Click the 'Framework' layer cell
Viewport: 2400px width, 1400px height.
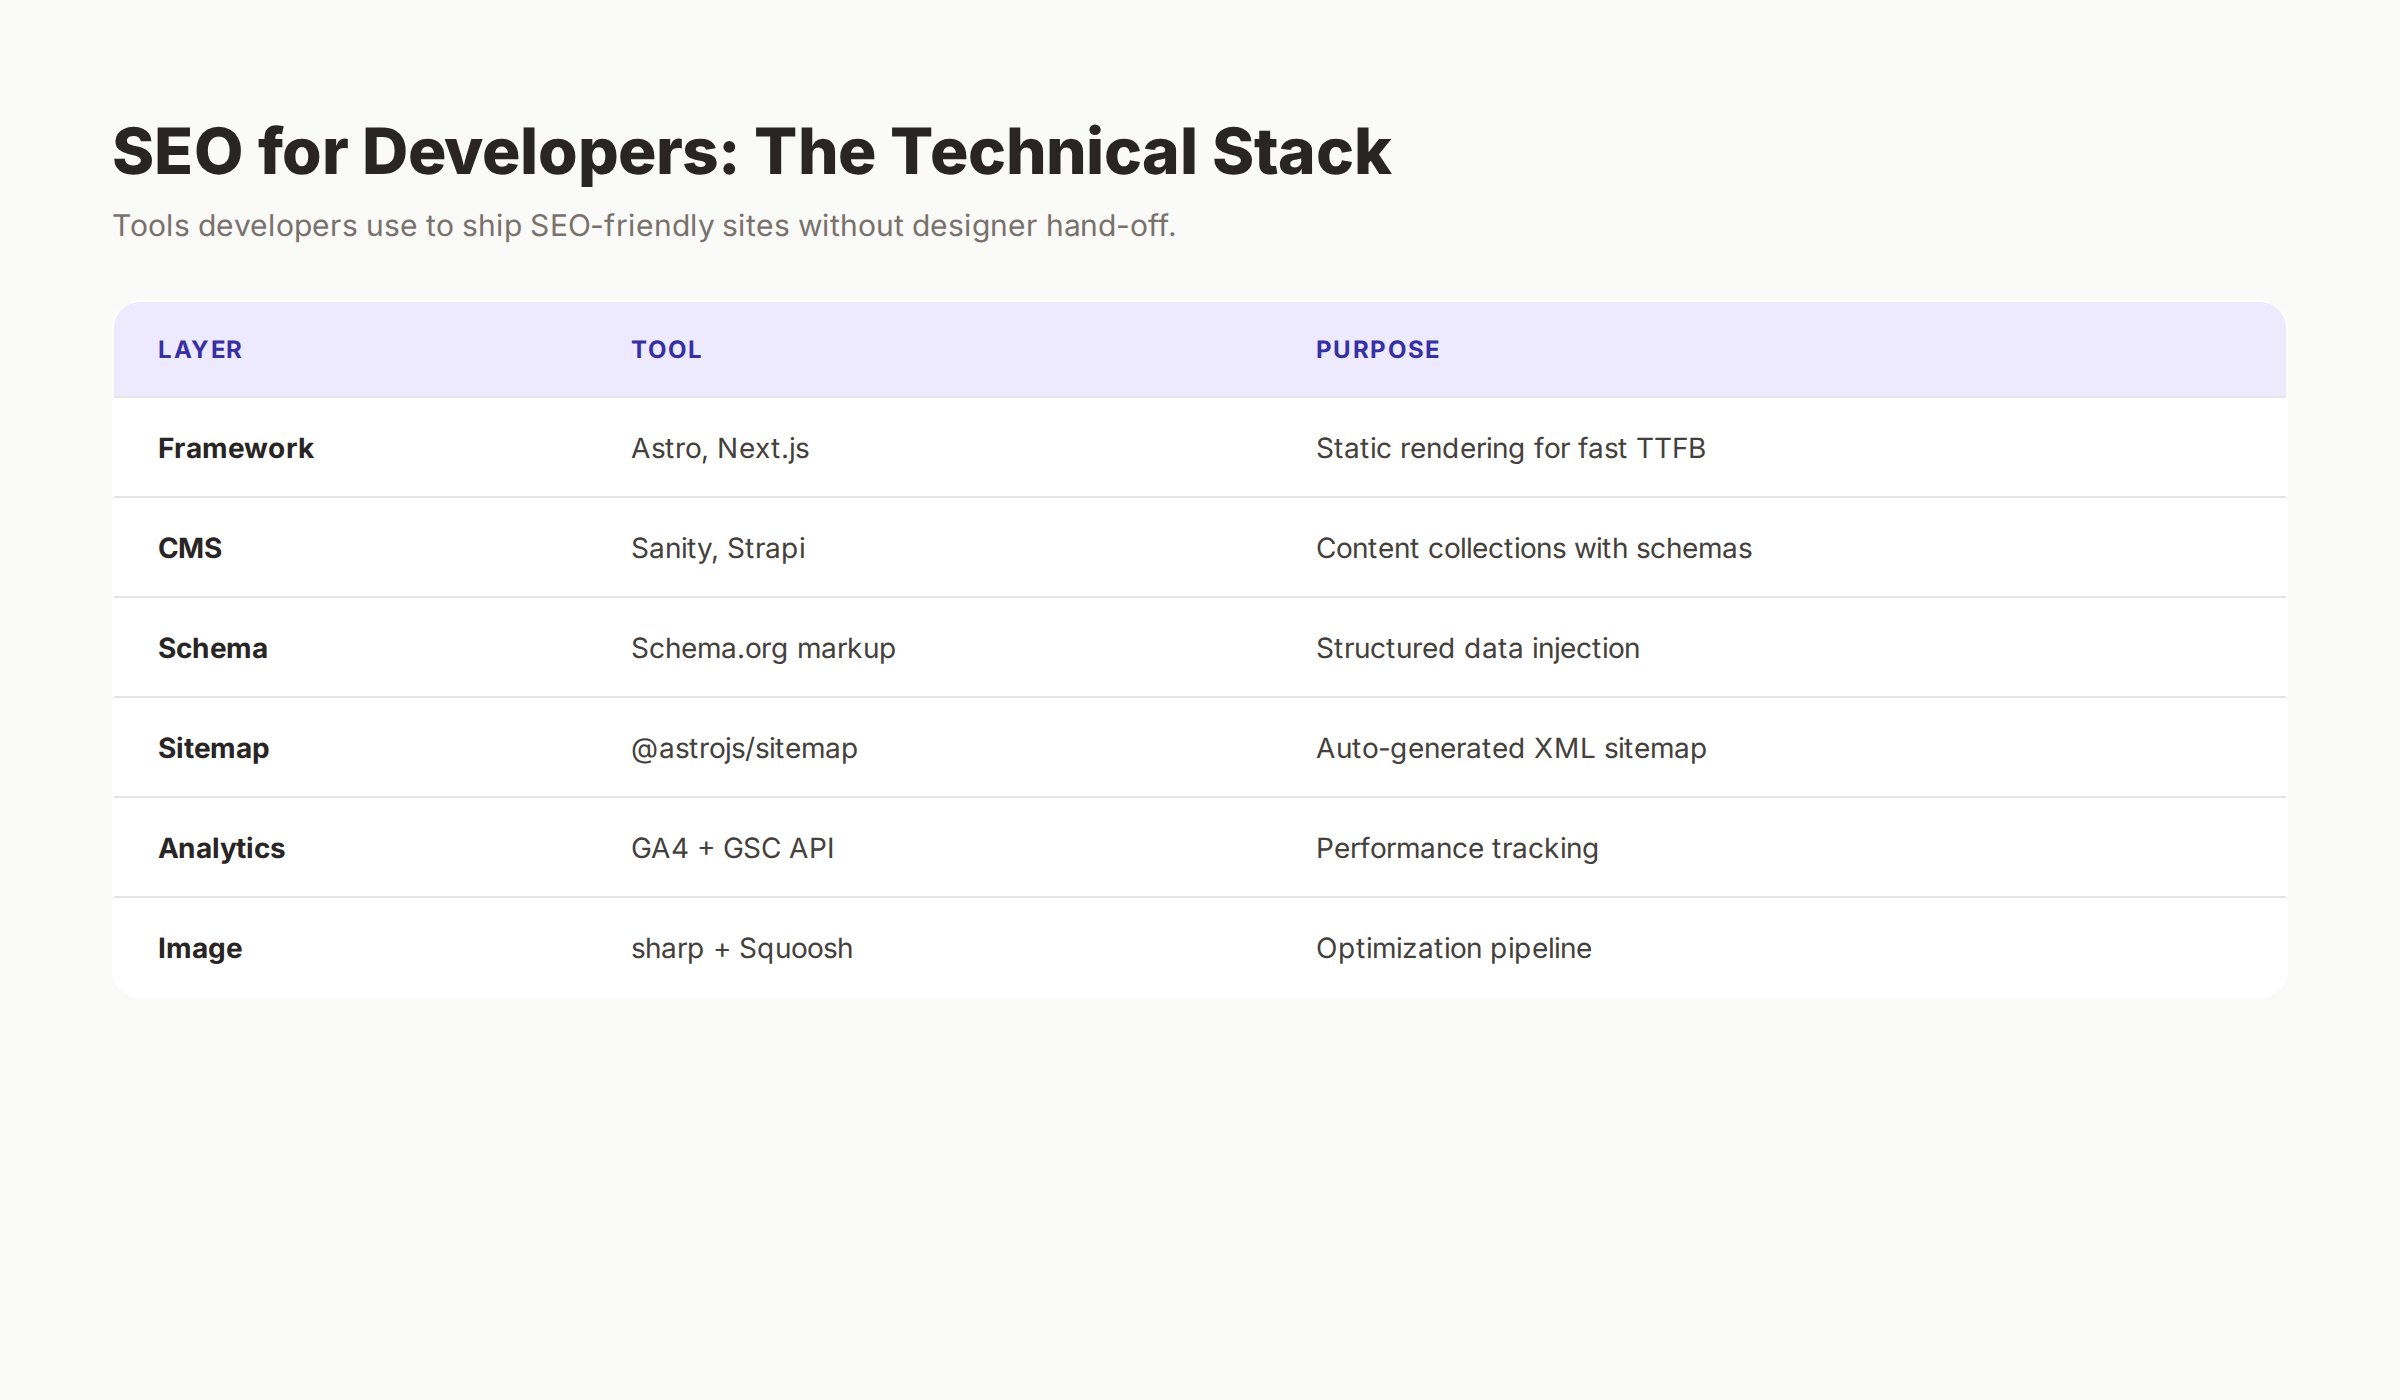pyautogui.click(x=350, y=448)
